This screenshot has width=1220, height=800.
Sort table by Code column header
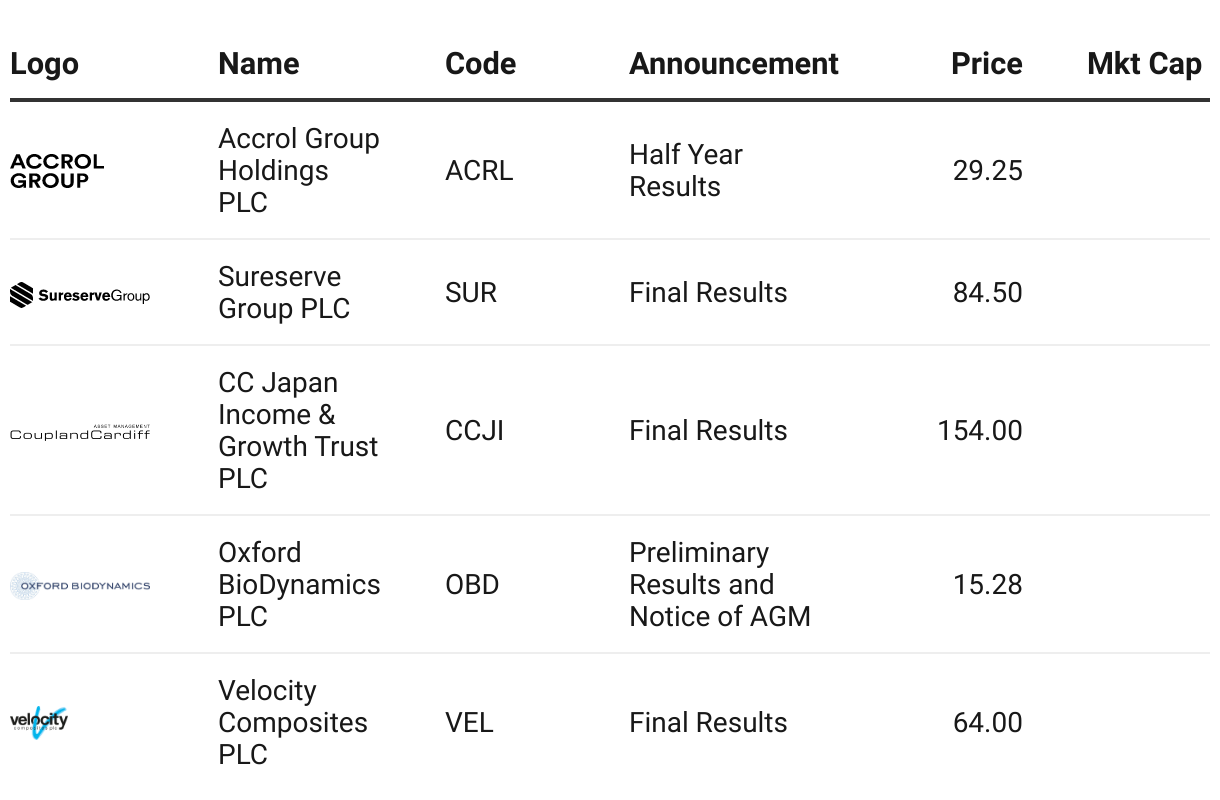(480, 64)
